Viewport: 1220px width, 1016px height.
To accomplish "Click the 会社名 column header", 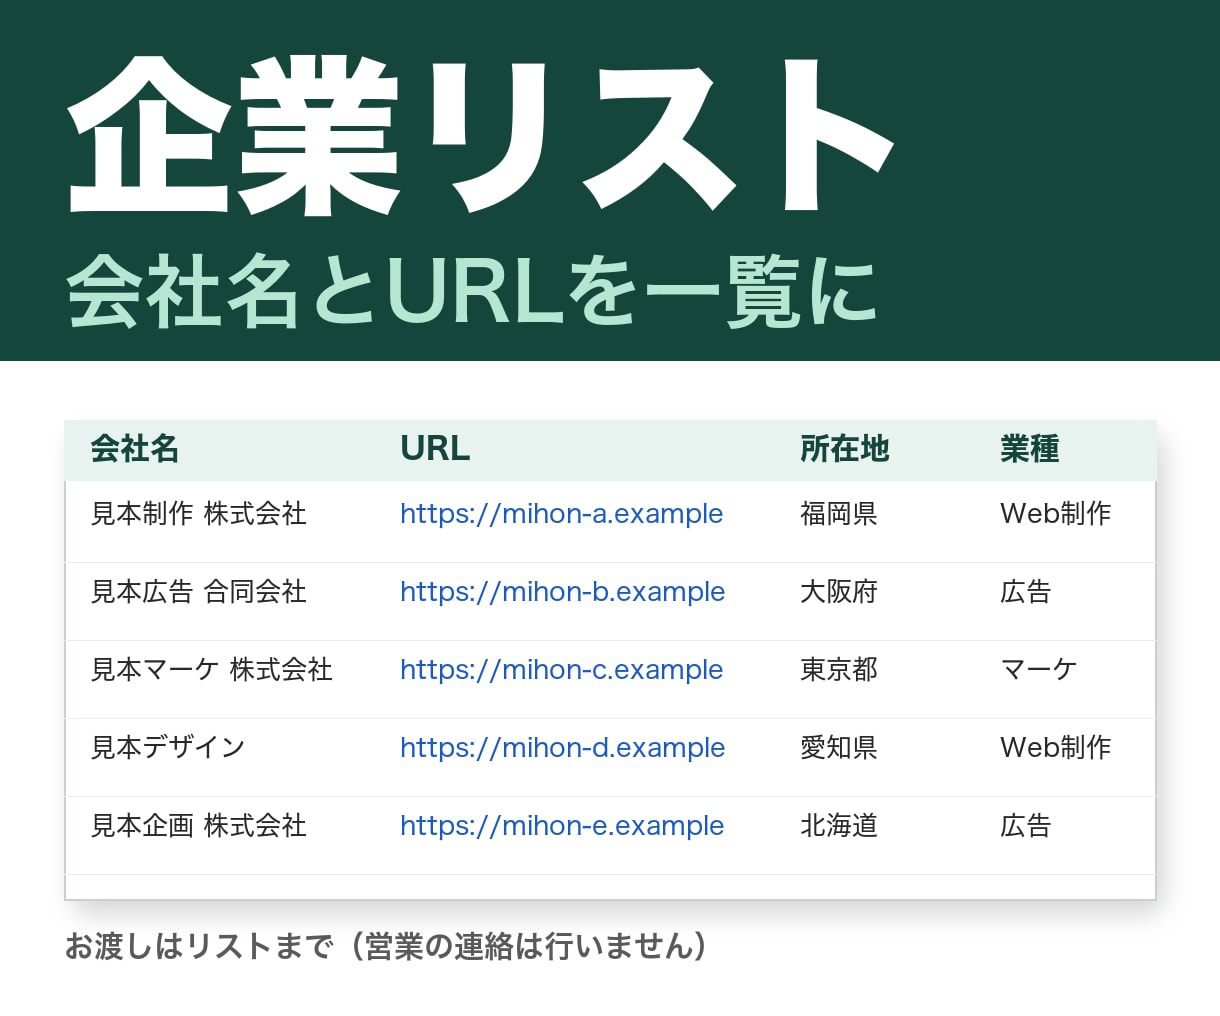I will pyautogui.click(x=135, y=449).
